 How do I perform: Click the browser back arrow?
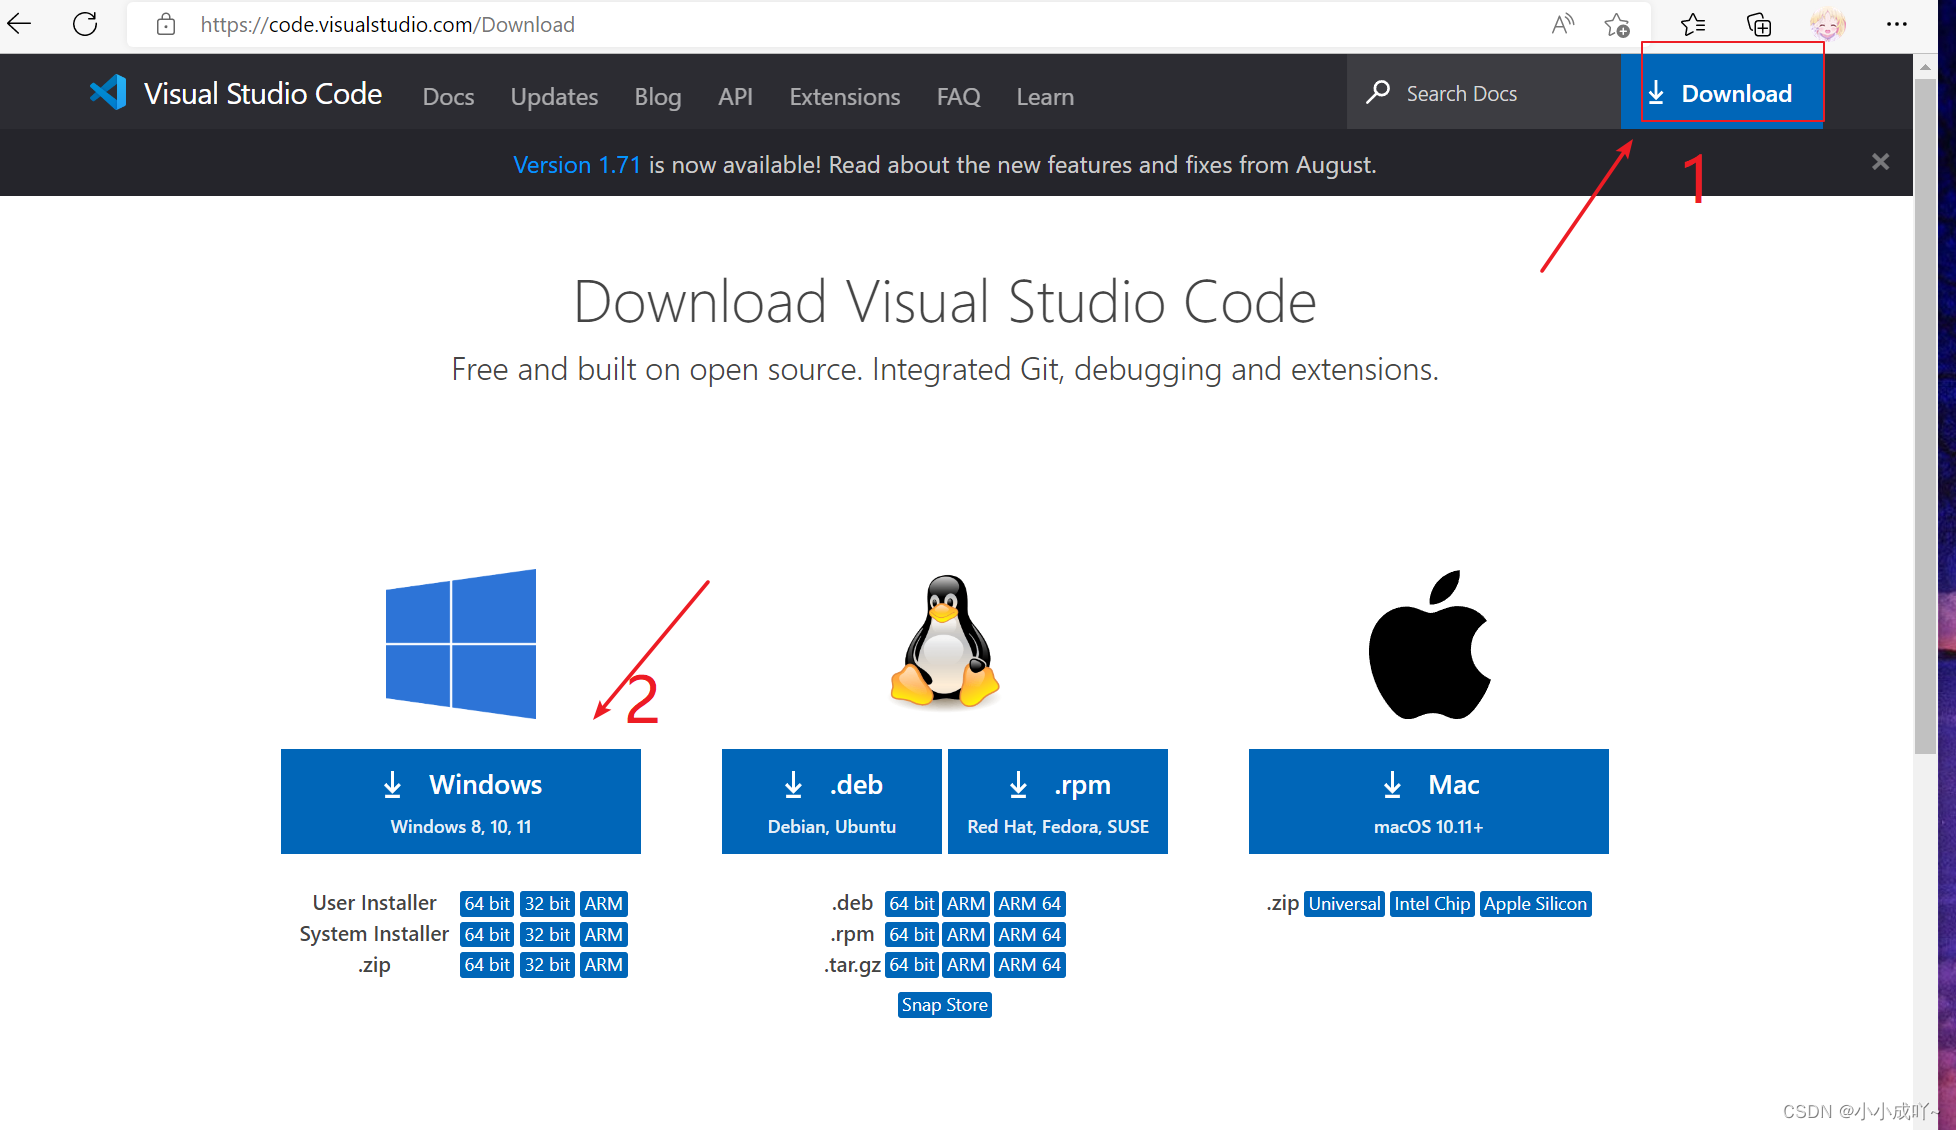(20, 24)
